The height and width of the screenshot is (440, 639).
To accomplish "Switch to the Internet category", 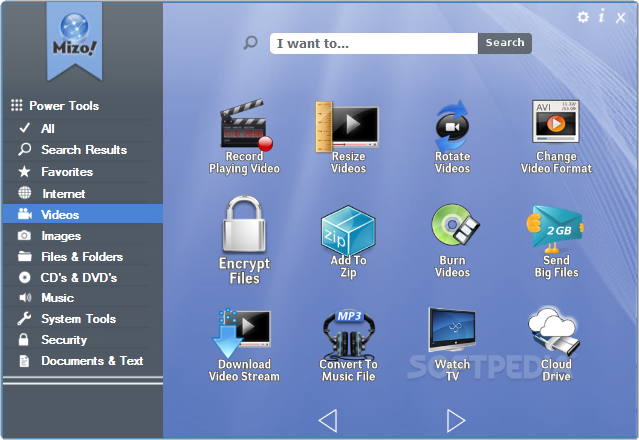I will point(83,194).
